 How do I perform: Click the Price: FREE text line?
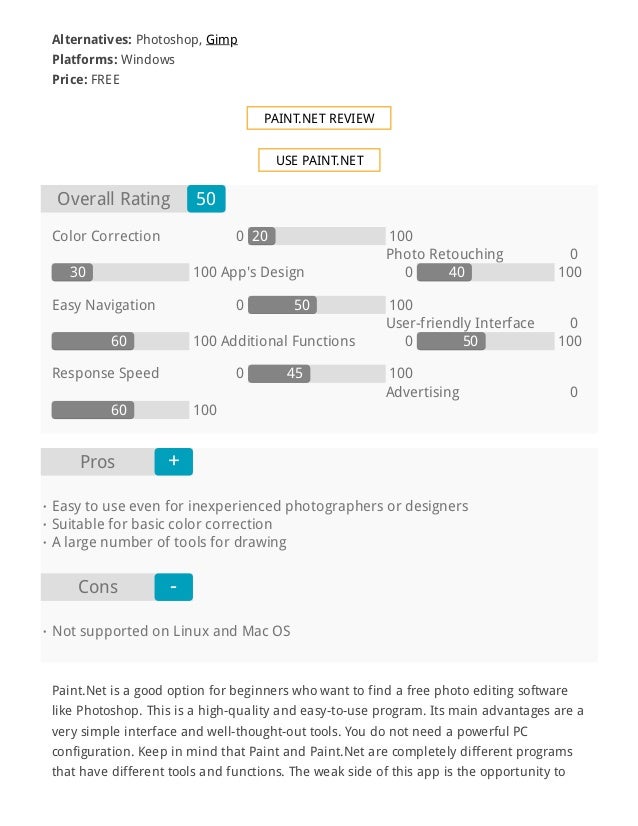(x=86, y=80)
